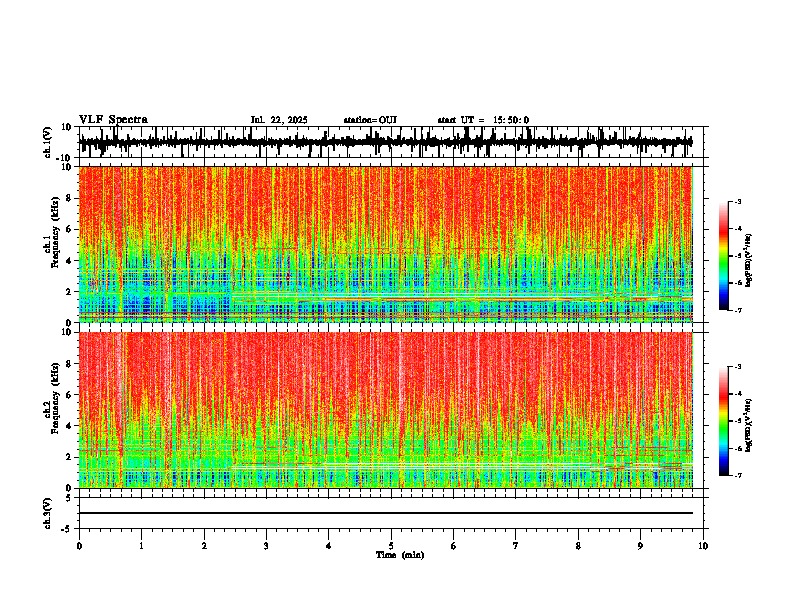Select the date text "Jul. 22, 2025"
Image resolution: width=792 pixels, height=612 pixels.
[279, 120]
